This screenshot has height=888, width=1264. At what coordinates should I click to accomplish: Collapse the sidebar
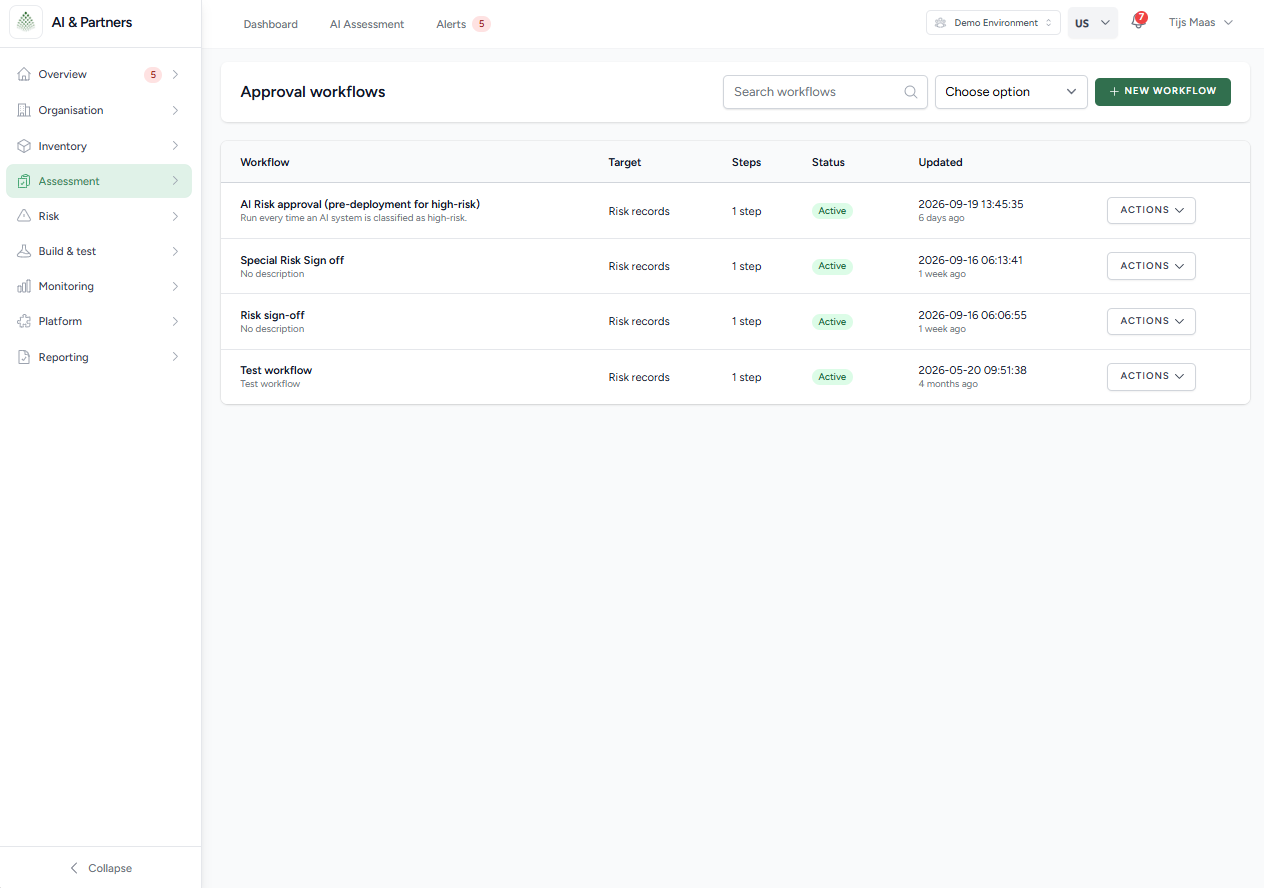coord(100,868)
